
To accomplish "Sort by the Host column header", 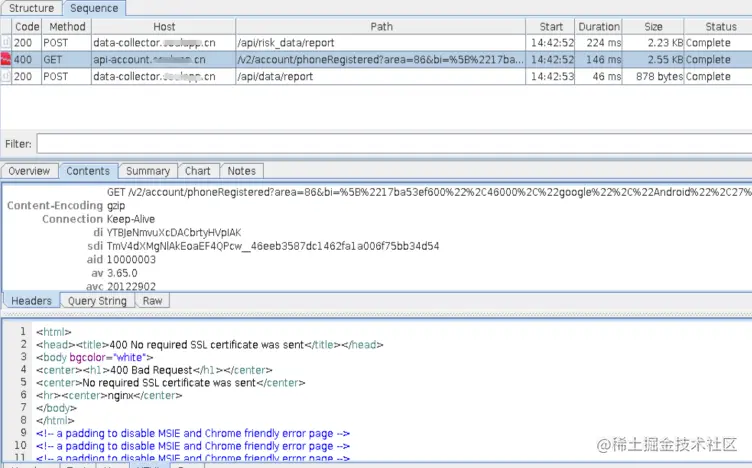I will (164, 26).
